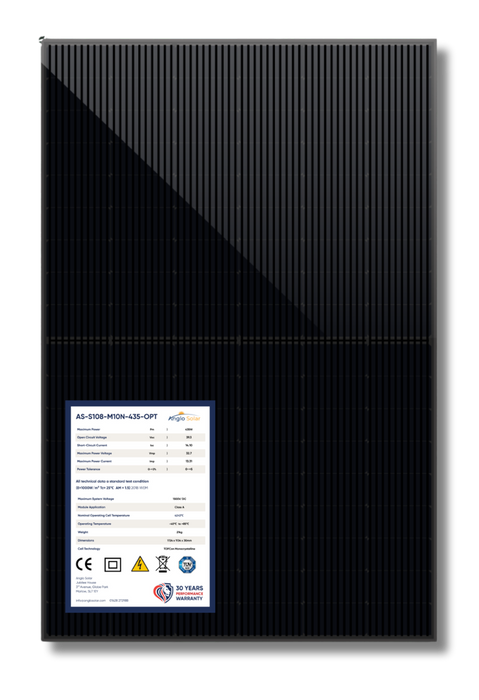The height and width of the screenshot is (700, 479).
Task: Click the Anglo Solar logo
Action: 184,417
